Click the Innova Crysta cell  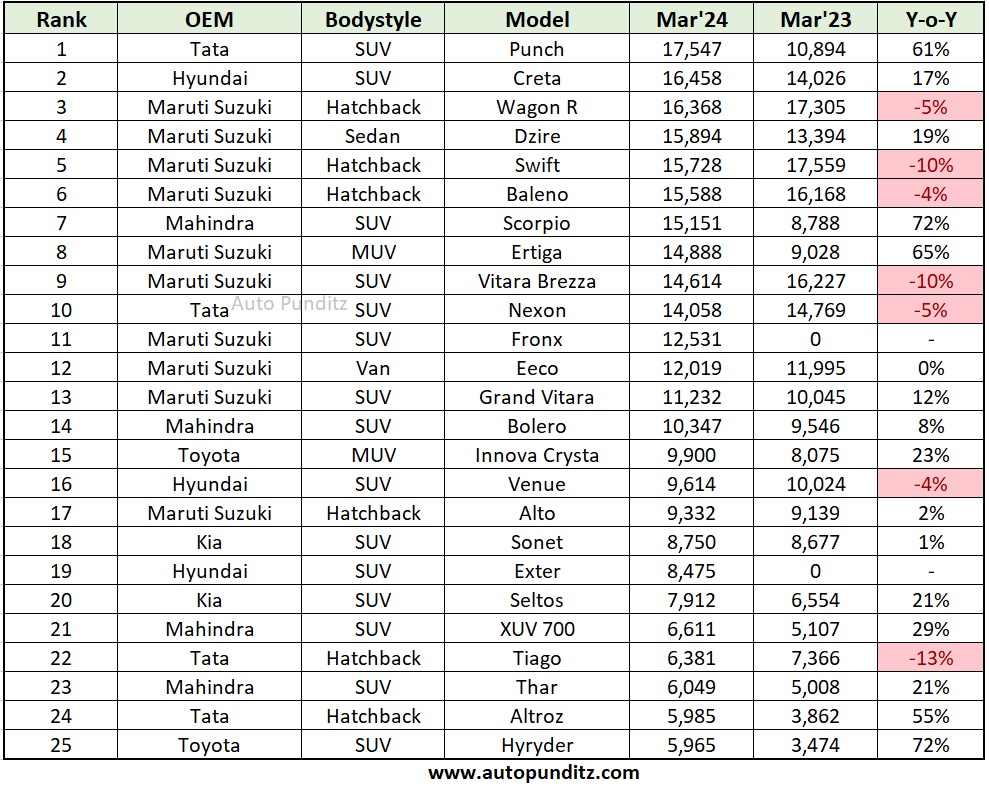[537, 455]
